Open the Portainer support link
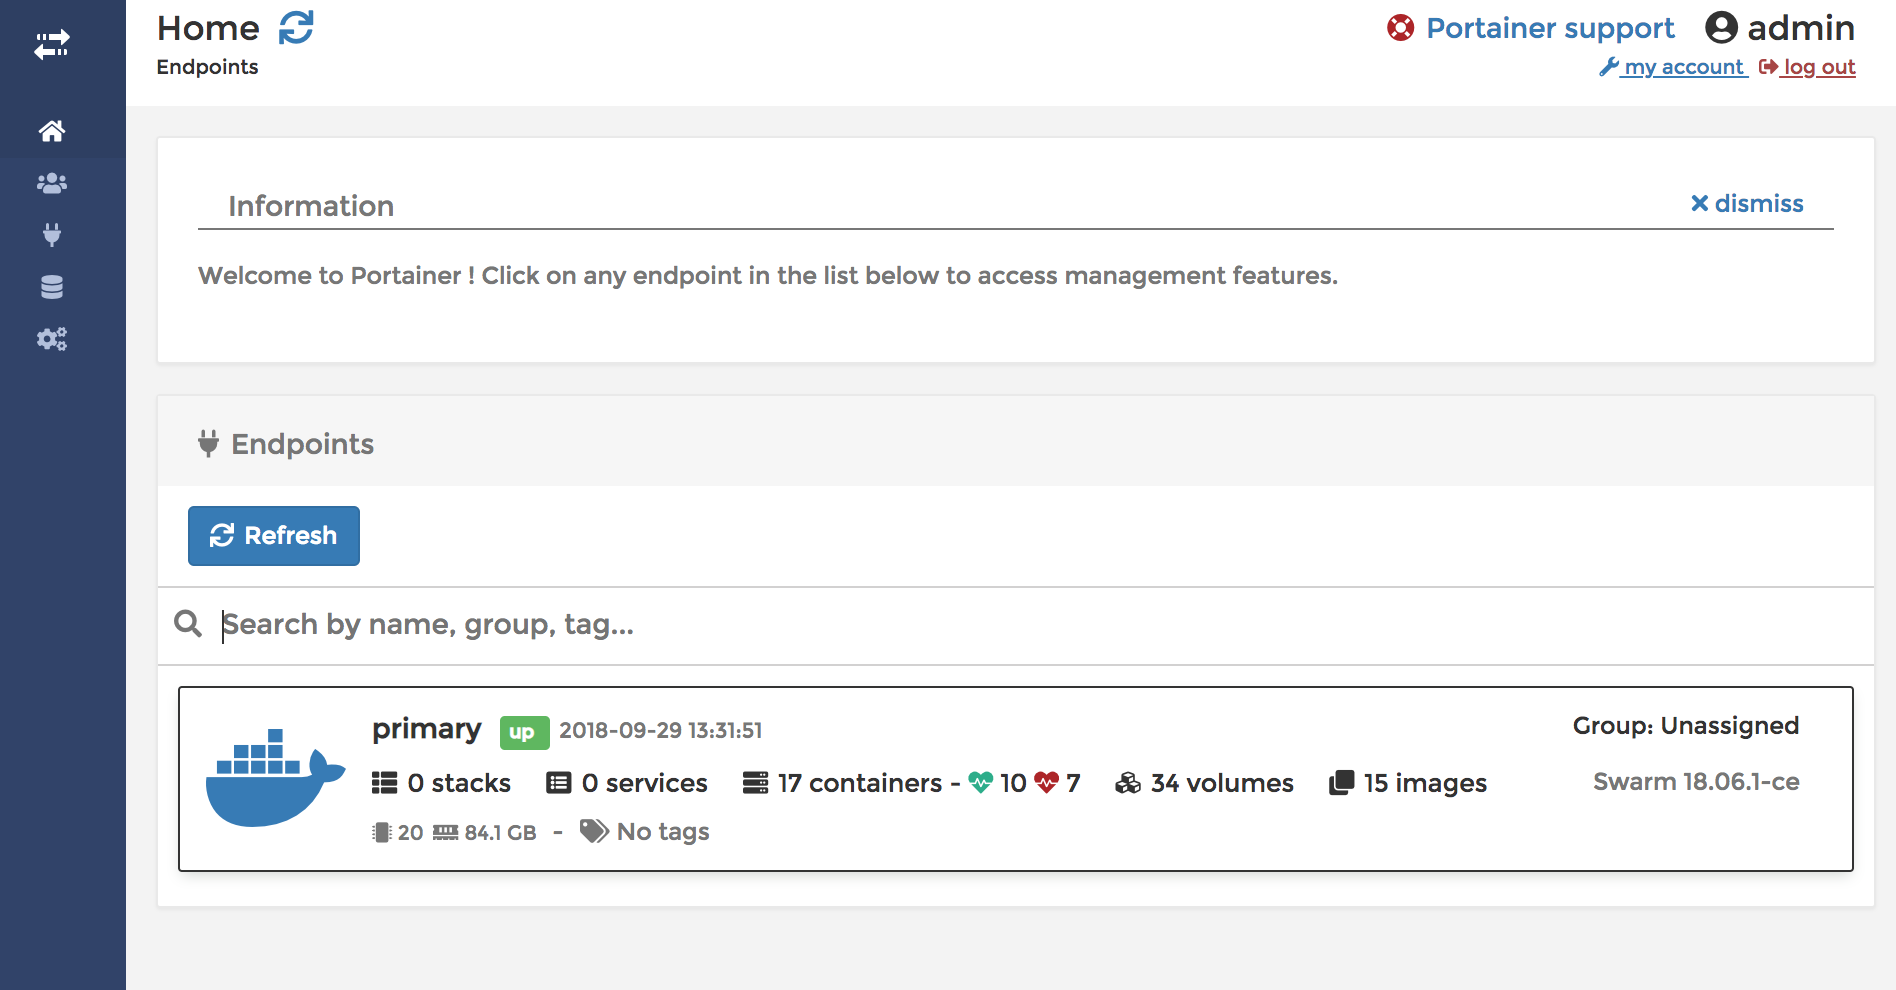The height and width of the screenshot is (990, 1896). (1550, 28)
